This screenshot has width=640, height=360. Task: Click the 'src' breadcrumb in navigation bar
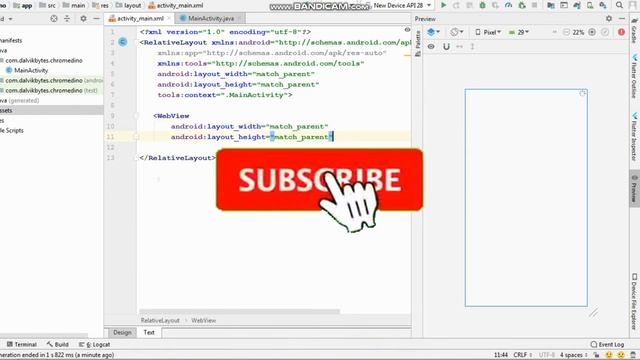(47, 5)
